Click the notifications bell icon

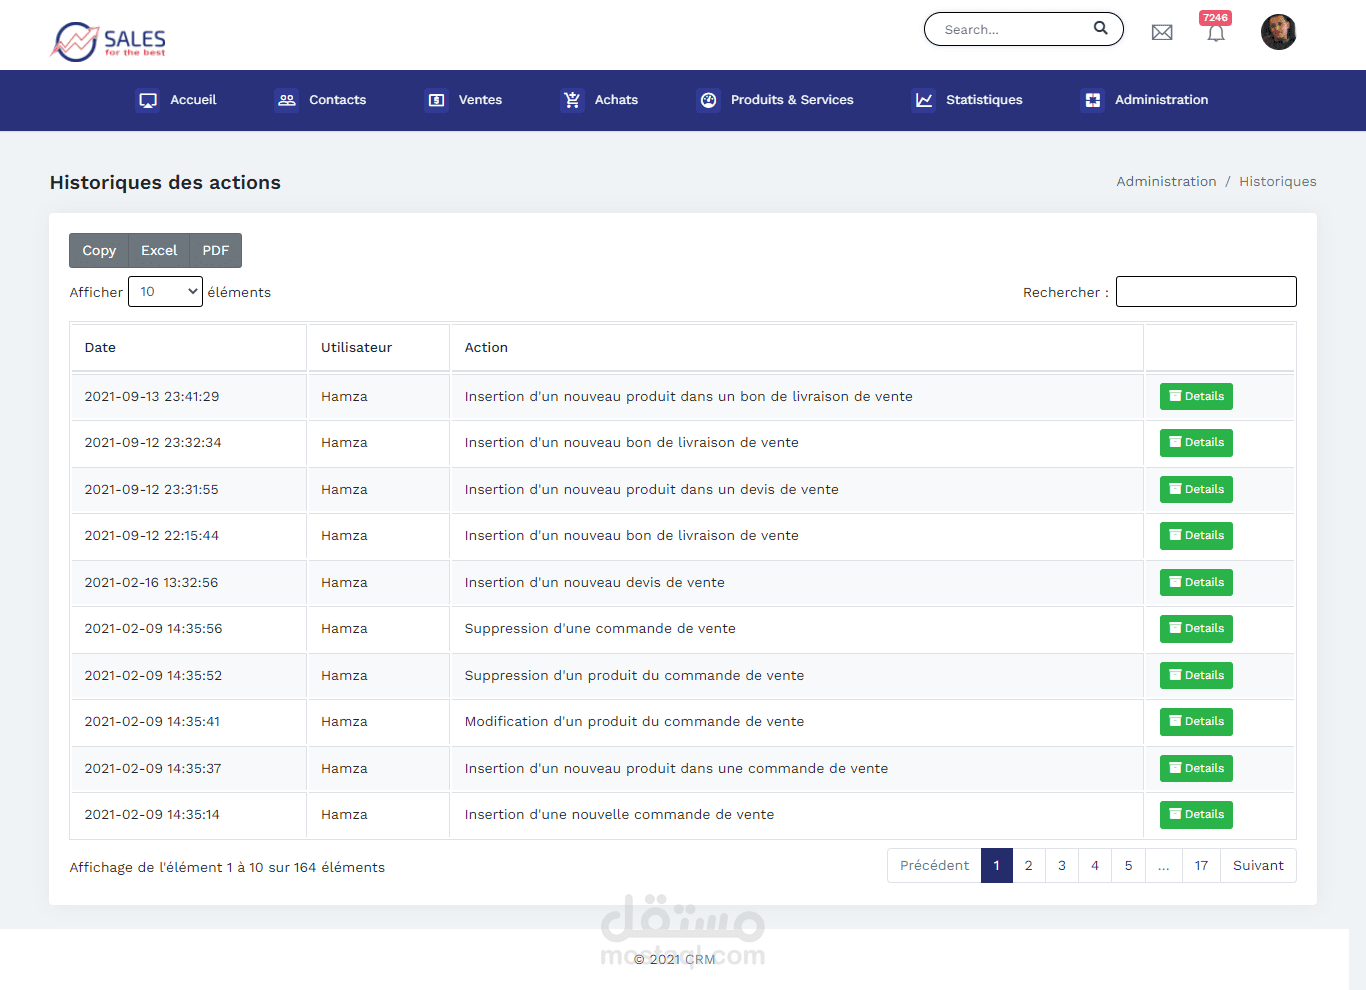[x=1215, y=33]
